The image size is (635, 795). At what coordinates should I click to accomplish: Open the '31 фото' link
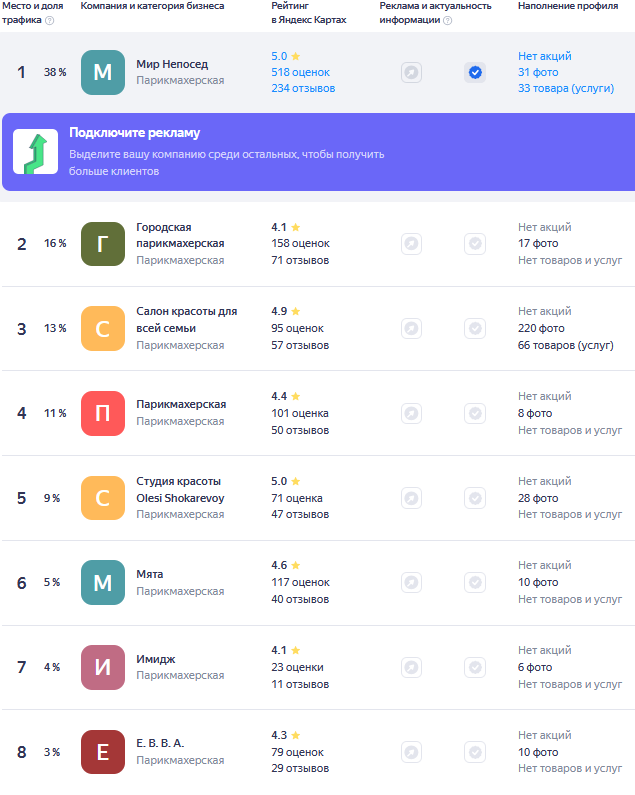click(538, 72)
